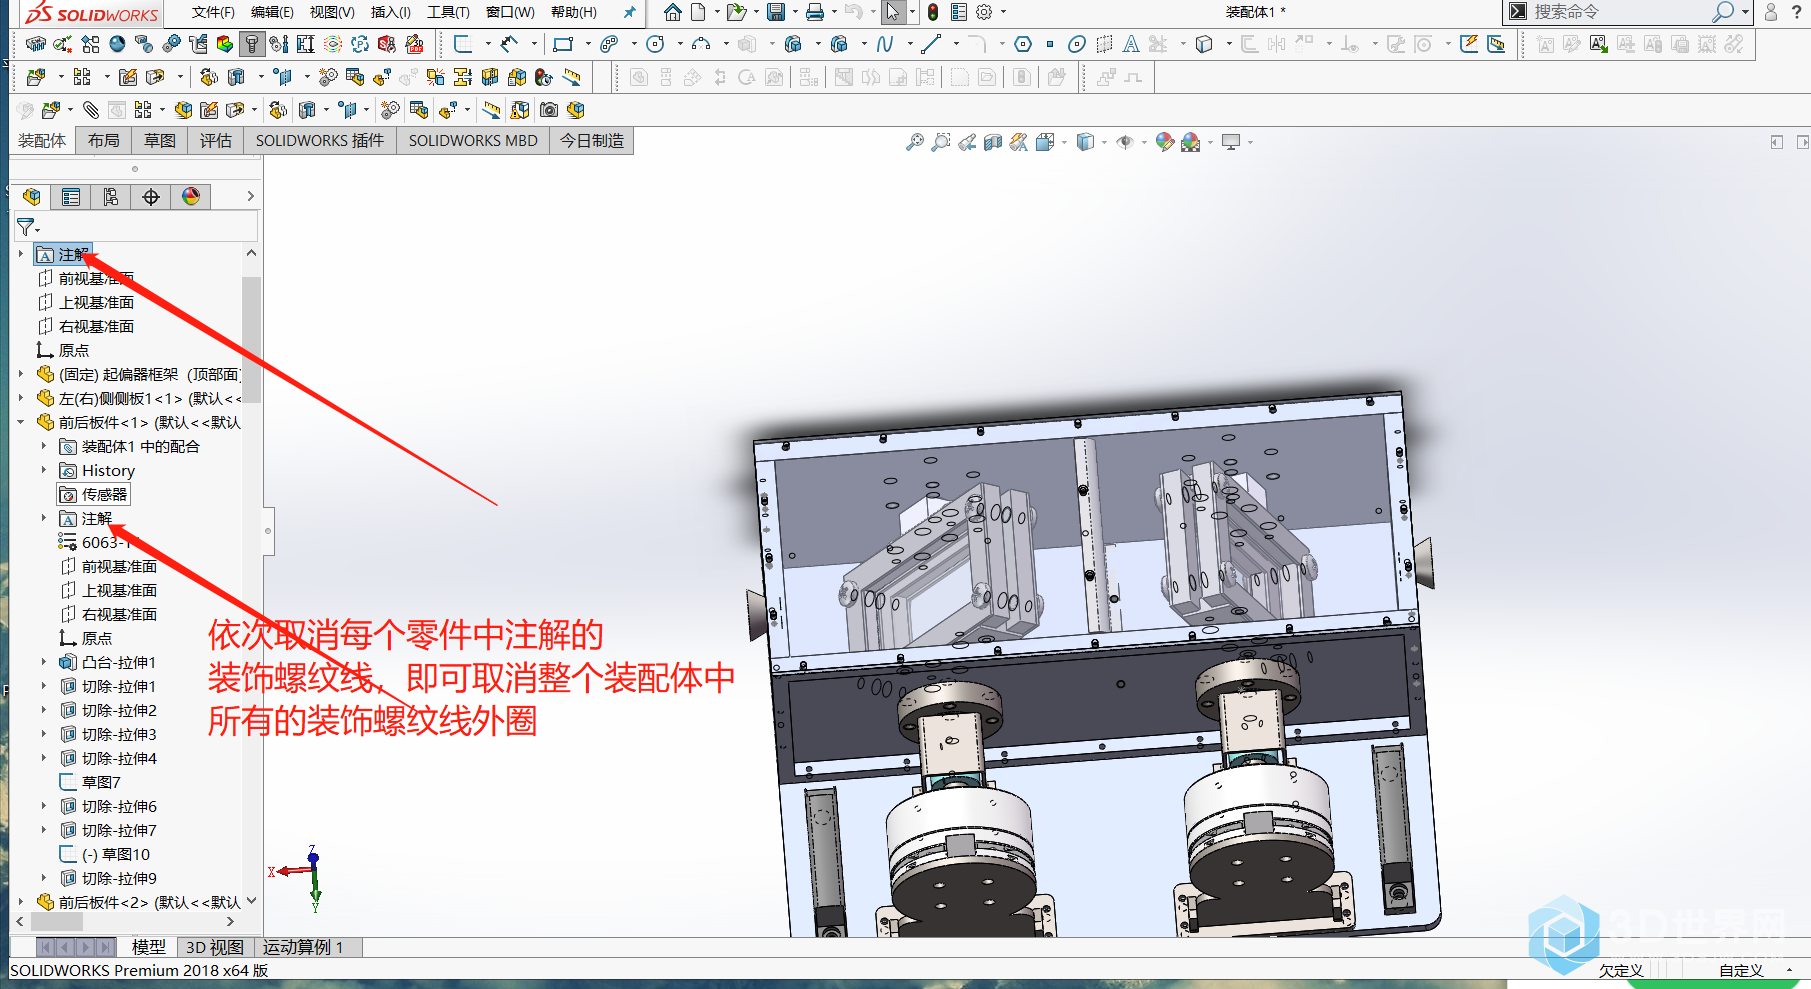
Task: Switch to SOLIDWORKS MBD tab
Action: coord(473,141)
